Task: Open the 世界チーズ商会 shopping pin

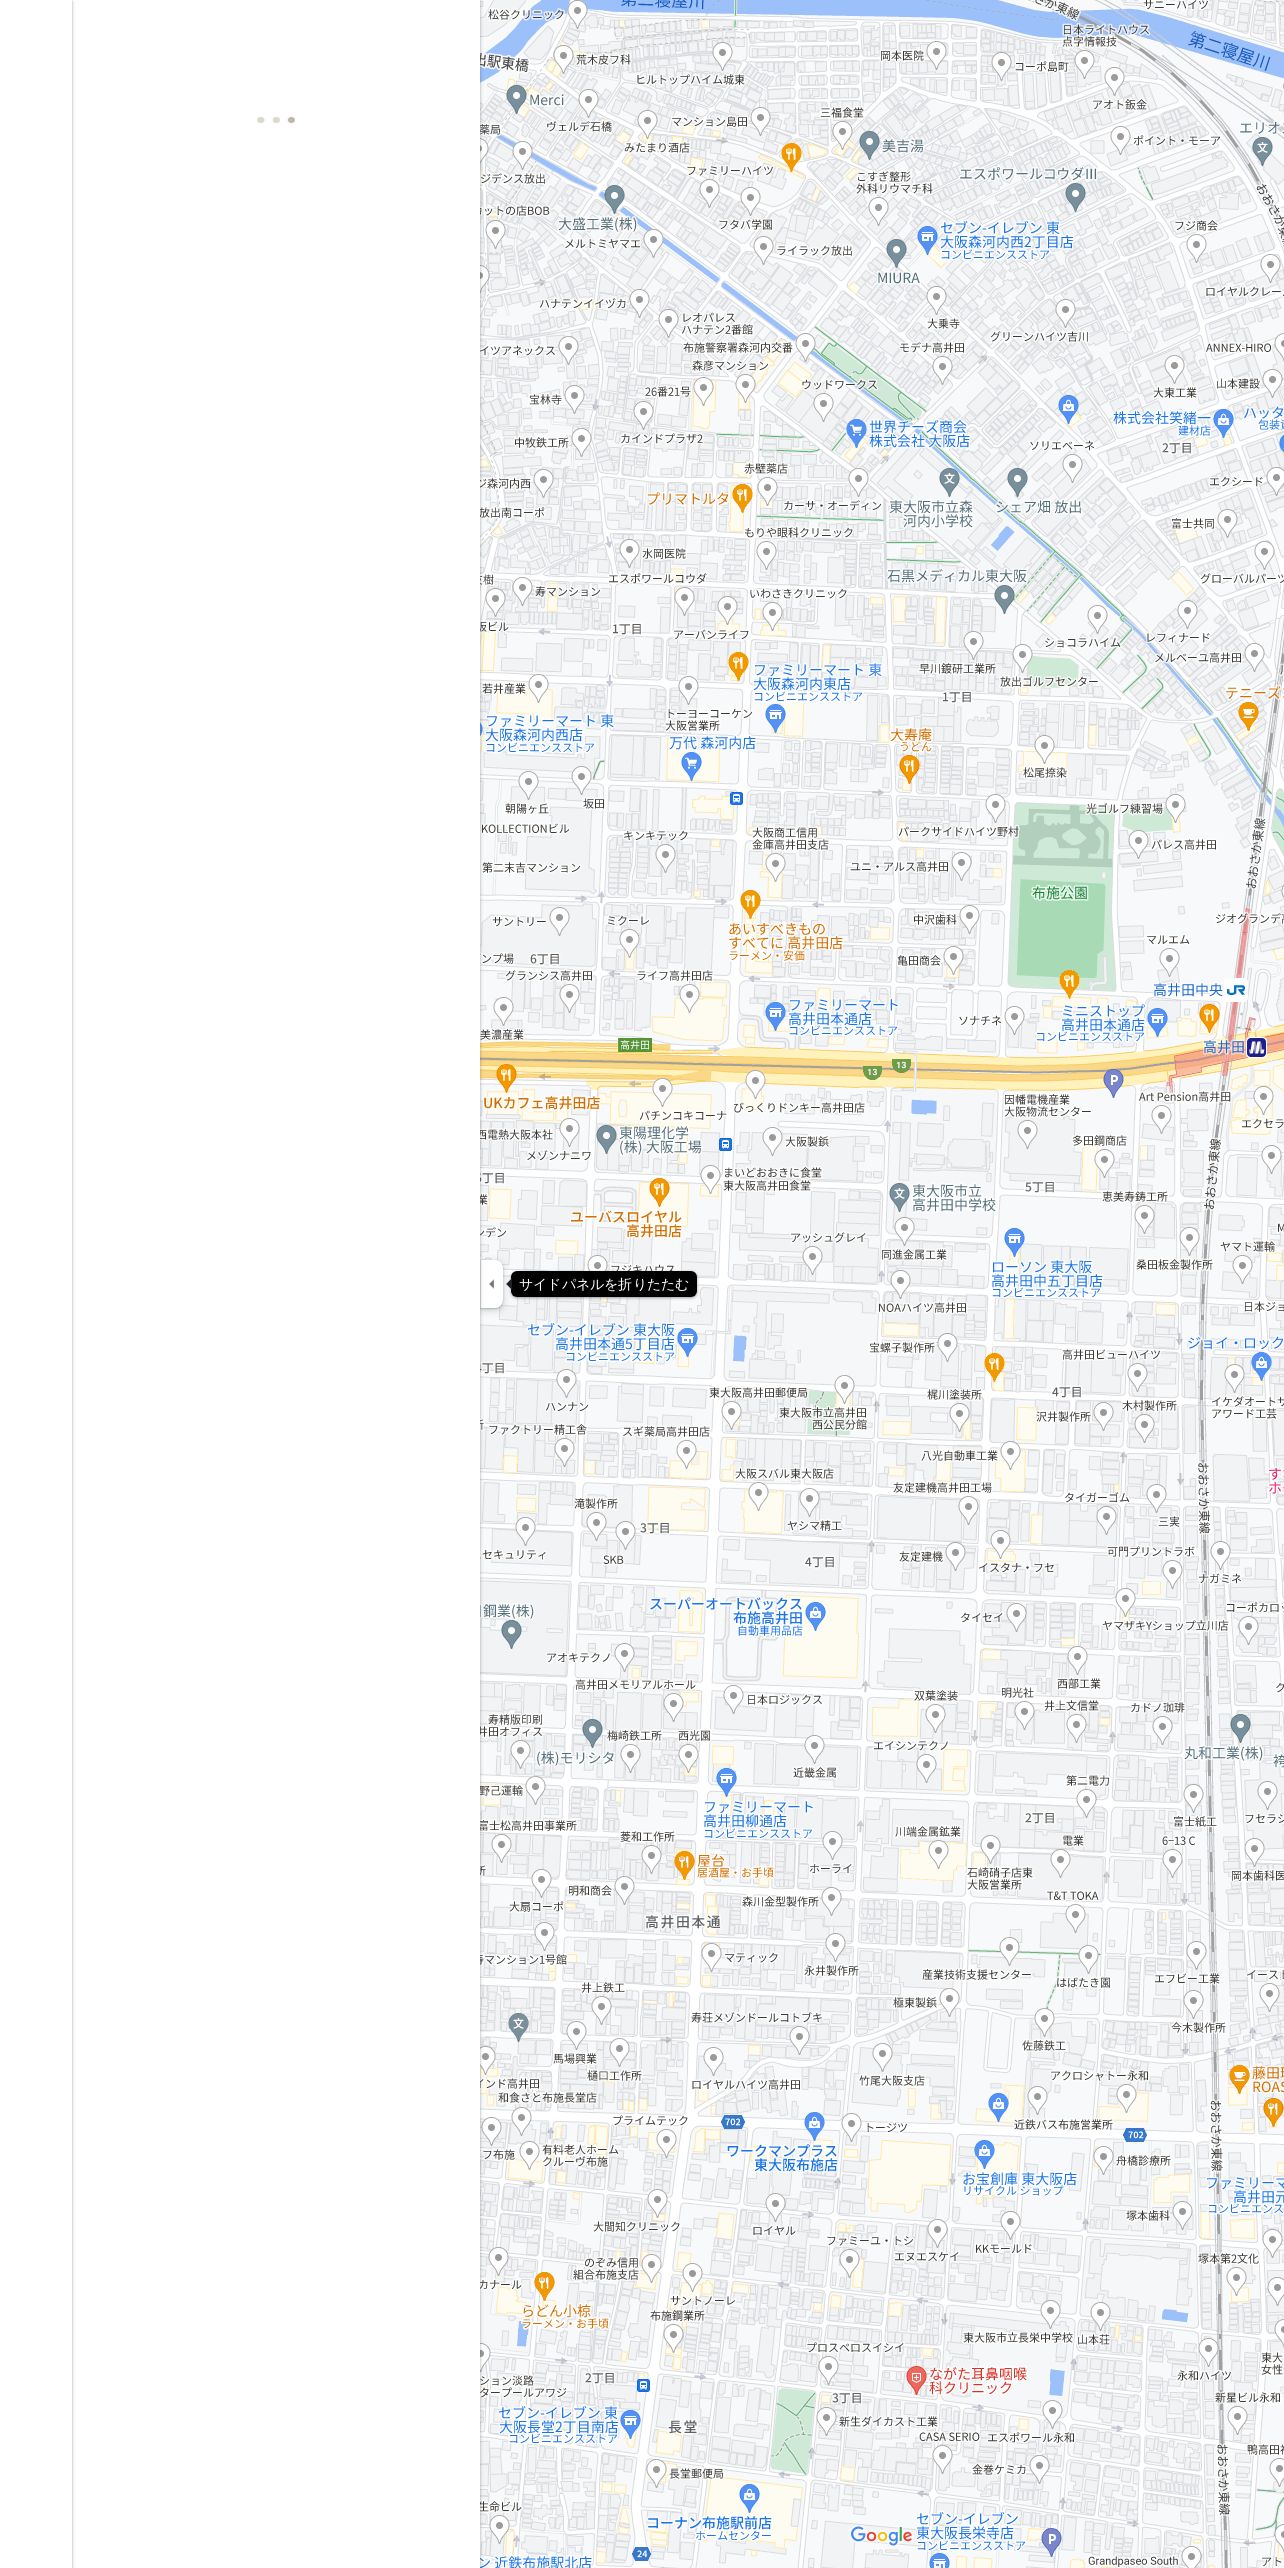Action: coord(855,432)
